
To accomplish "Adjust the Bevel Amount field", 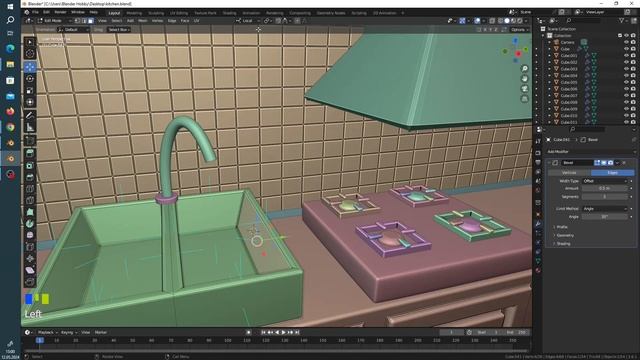I will point(604,189).
